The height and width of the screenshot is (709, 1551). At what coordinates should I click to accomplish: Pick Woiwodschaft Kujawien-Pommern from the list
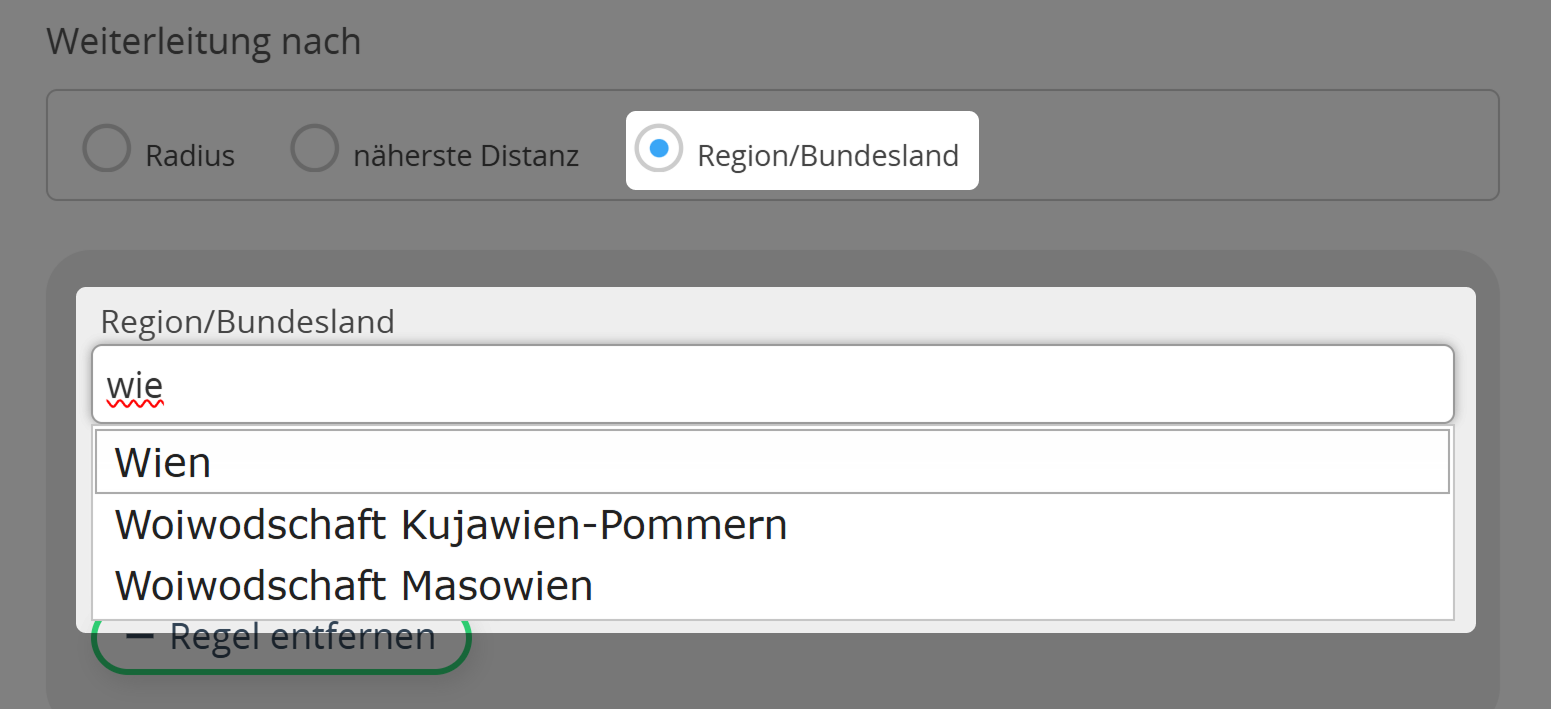click(x=451, y=523)
